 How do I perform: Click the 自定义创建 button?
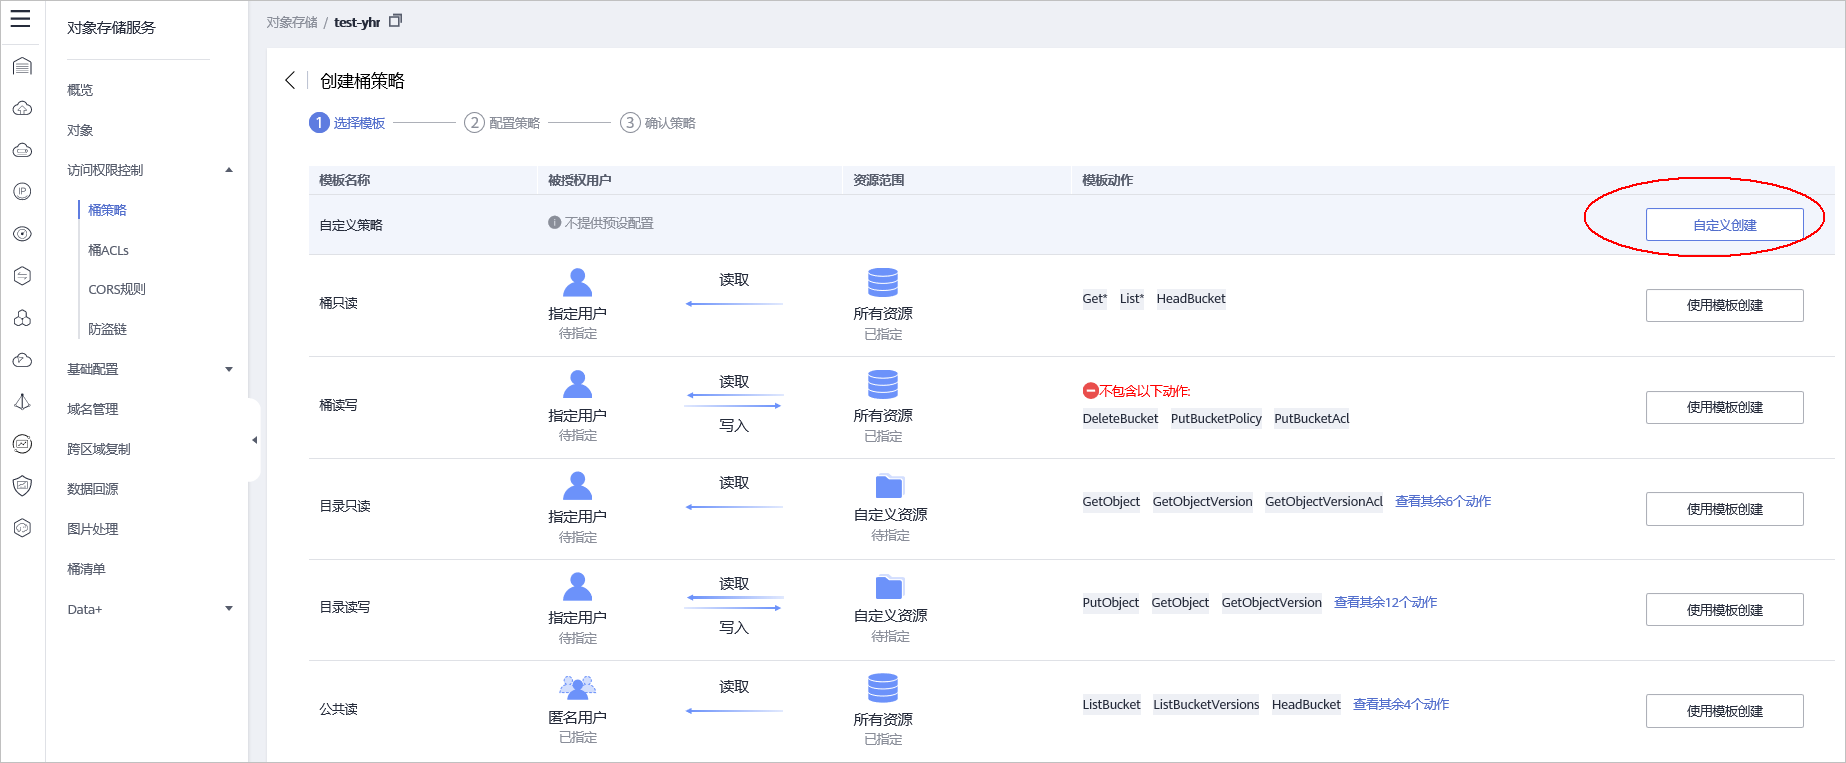pos(1724,225)
